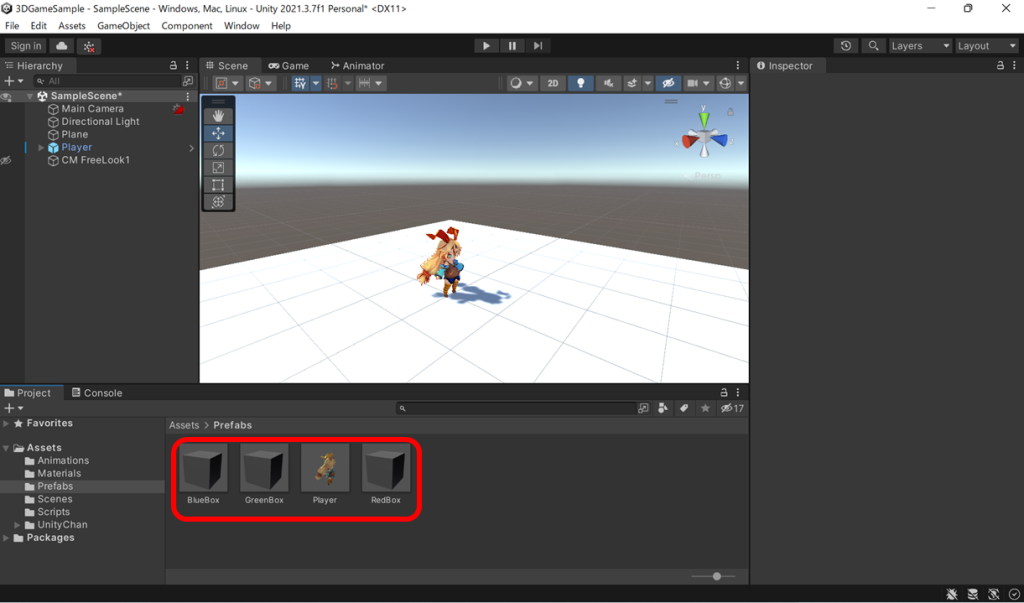Switch the Scene view to 2D mode
The image size is (1024, 603).
pyautogui.click(x=553, y=83)
